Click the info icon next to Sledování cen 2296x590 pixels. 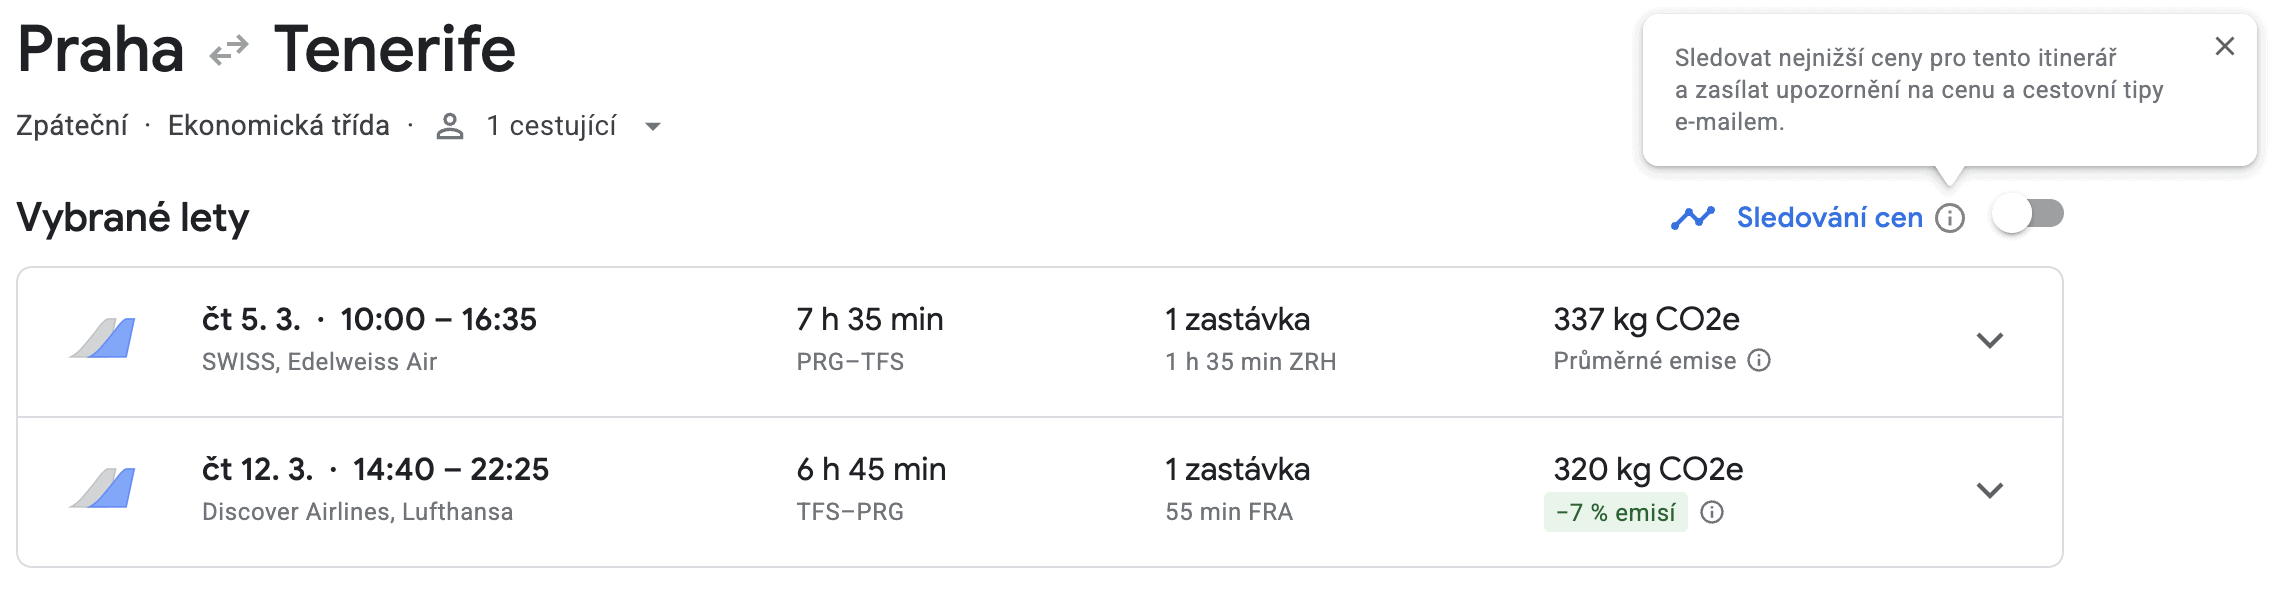(x=1950, y=218)
